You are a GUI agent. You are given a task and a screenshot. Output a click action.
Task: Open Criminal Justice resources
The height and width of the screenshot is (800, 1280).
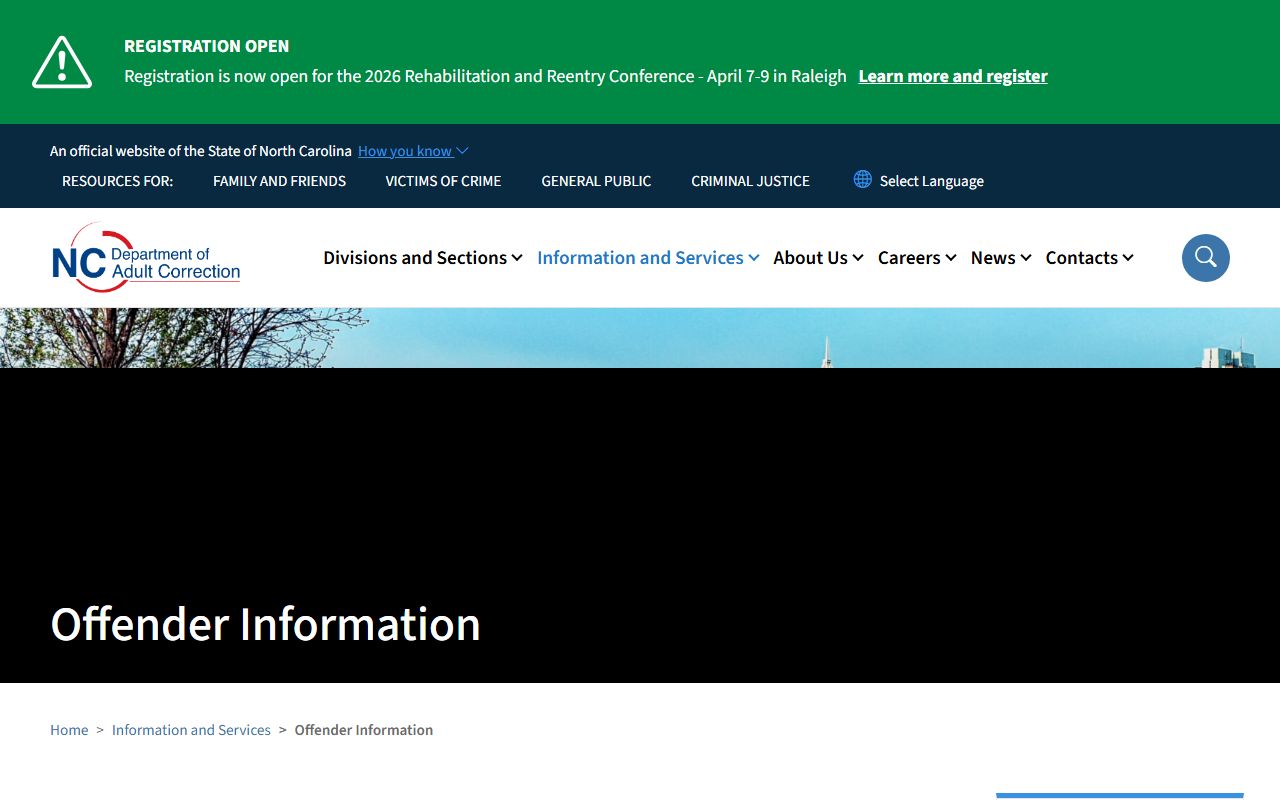[x=750, y=181]
